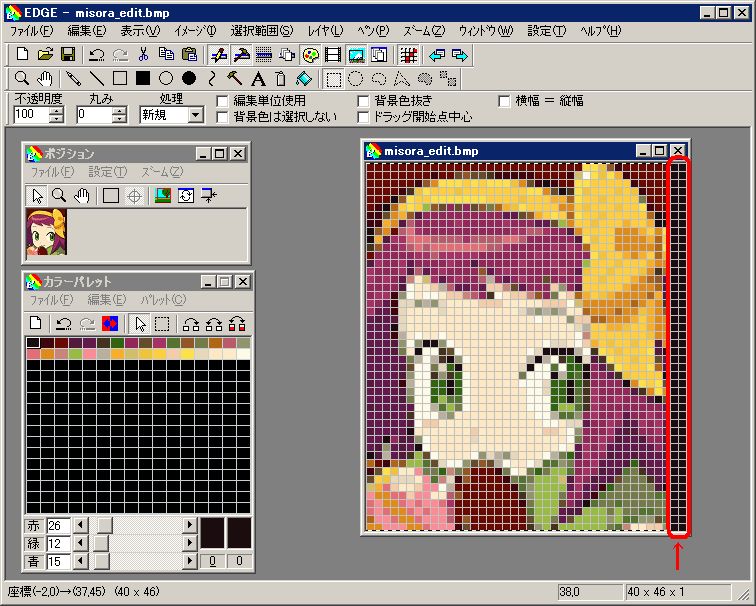This screenshot has height=606, width=756.
Task: Decrease 不透明度 value with down spinner
Action: (57, 119)
